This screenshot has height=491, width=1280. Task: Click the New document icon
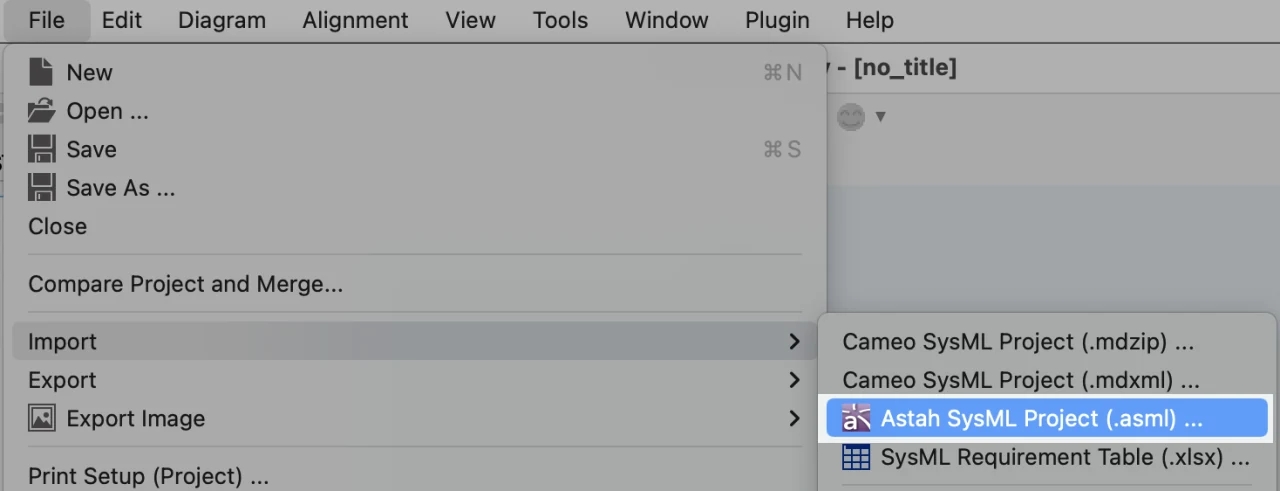click(41, 72)
